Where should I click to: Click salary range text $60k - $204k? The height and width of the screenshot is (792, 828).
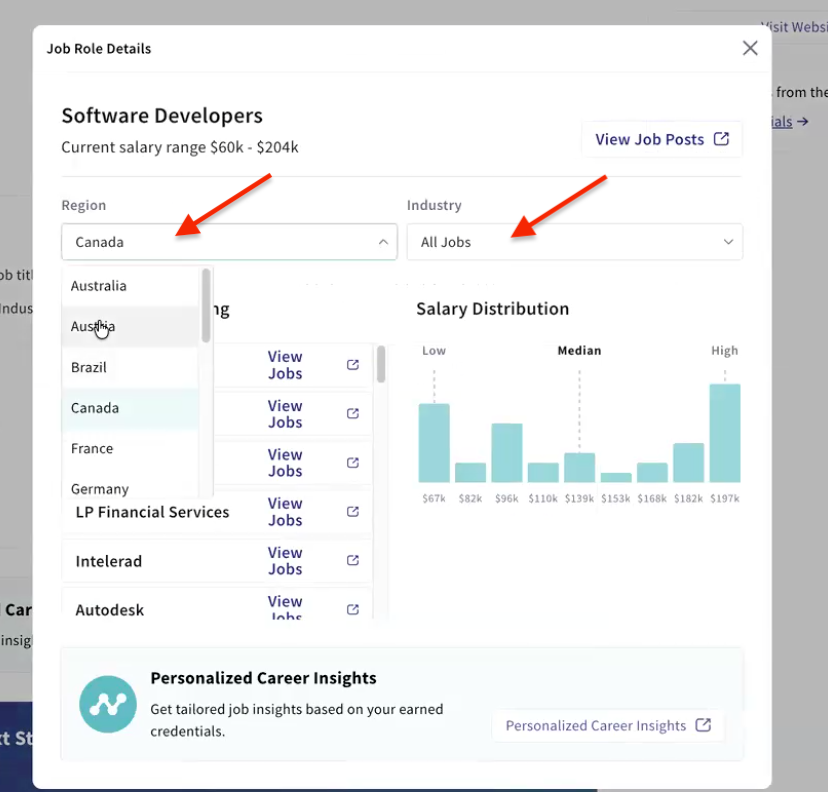pyautogui.click(x=254, y=147)
